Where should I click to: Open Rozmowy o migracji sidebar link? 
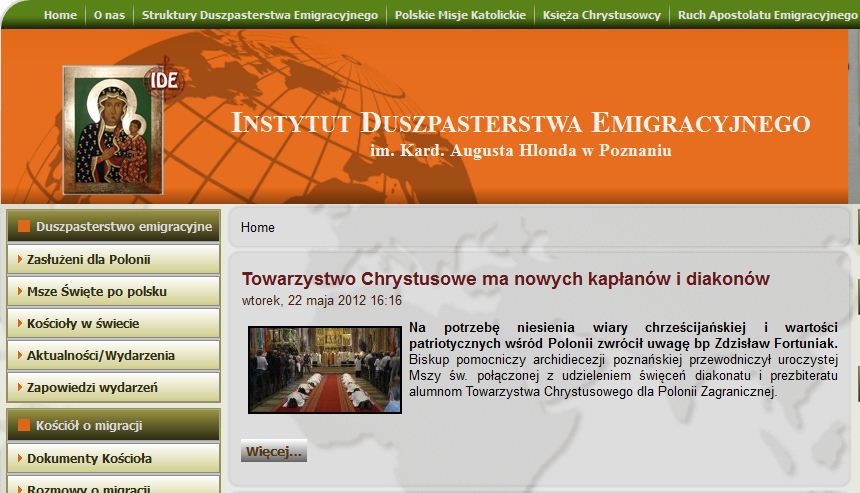(88, 488)
